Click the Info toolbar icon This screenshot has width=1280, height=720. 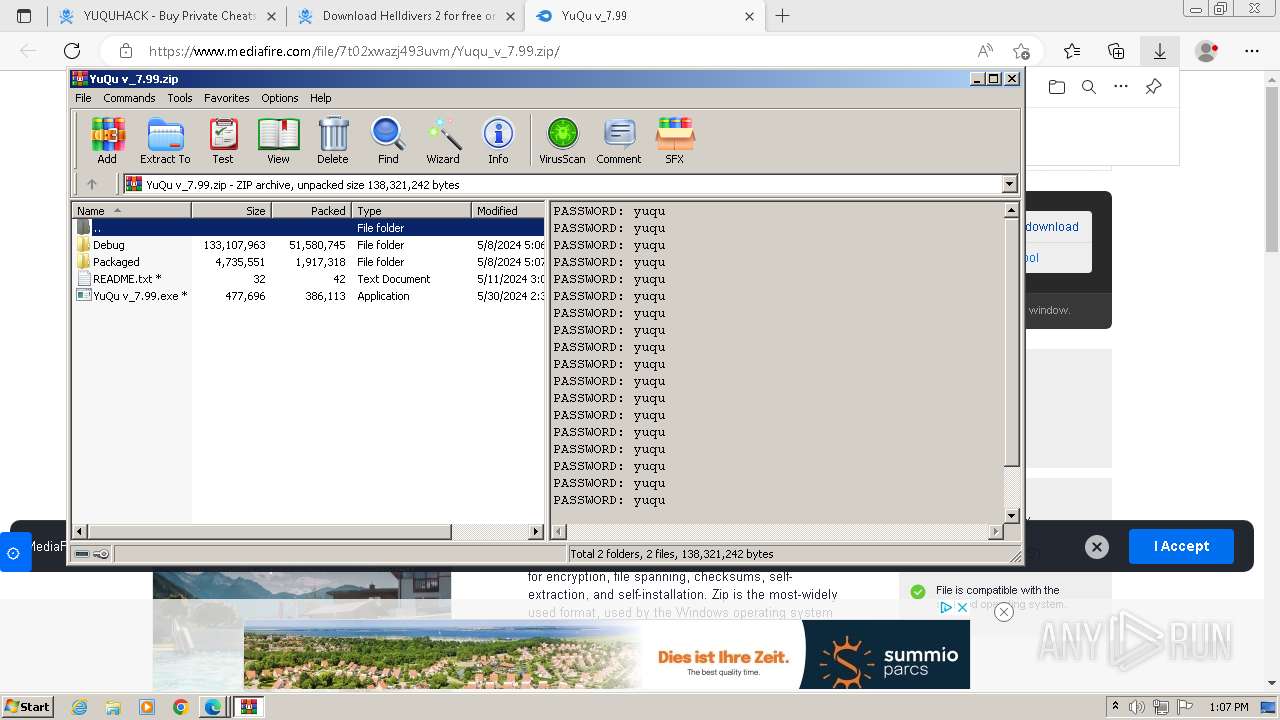(x=498, y=140)
